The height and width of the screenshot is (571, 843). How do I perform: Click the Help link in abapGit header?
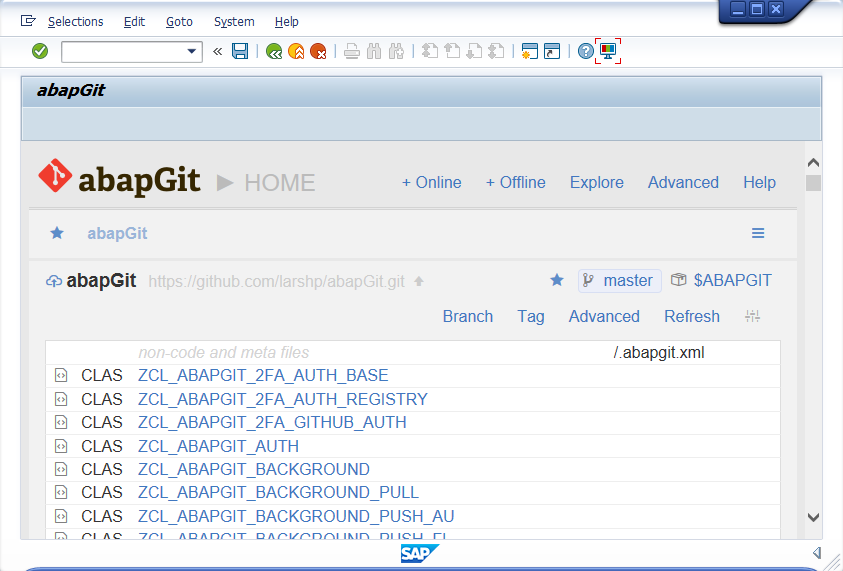pos(759,182)
